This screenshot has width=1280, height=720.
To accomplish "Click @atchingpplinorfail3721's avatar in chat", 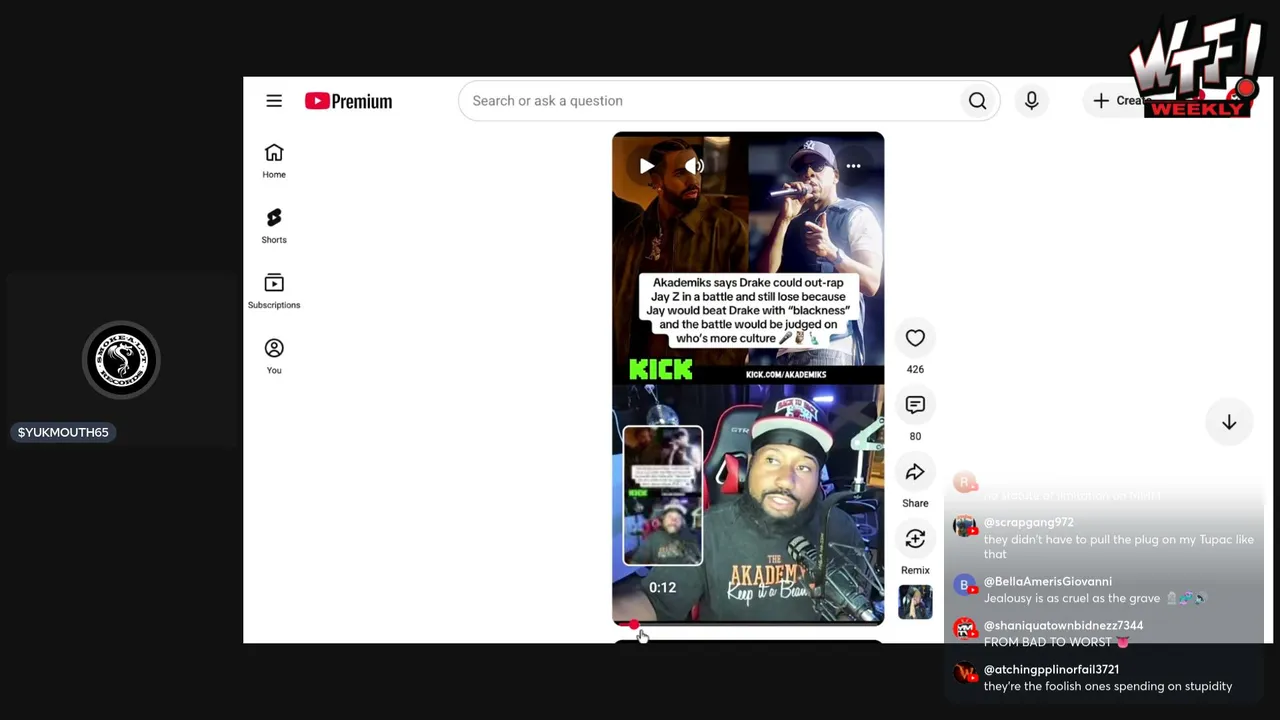I will tap(965, 673).
